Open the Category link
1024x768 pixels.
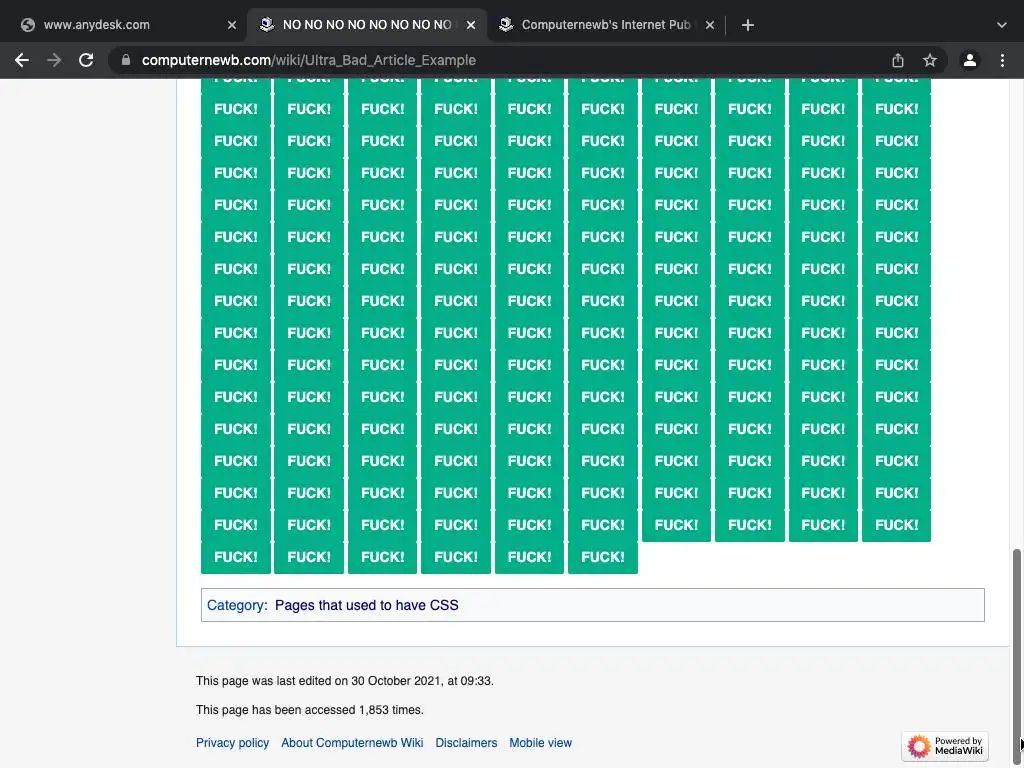235,605
